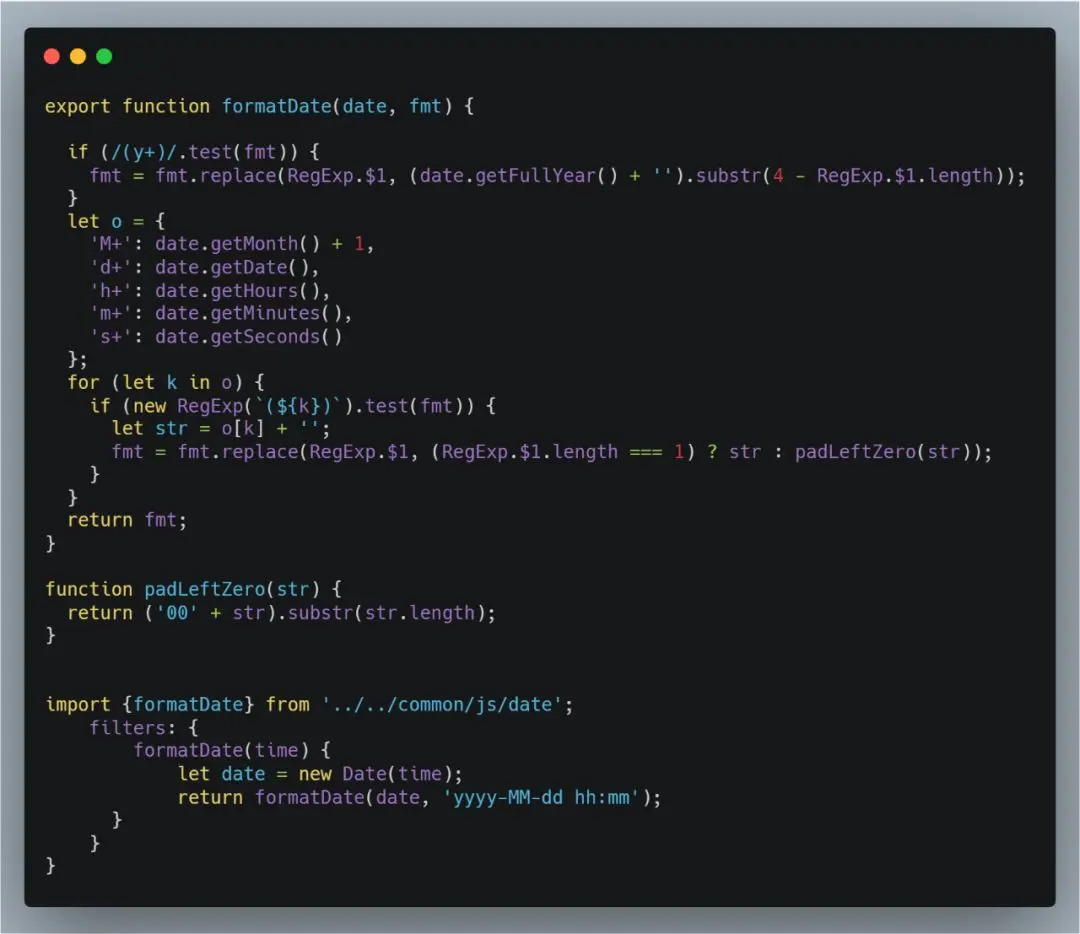Click the 'h+' object key

111,291
